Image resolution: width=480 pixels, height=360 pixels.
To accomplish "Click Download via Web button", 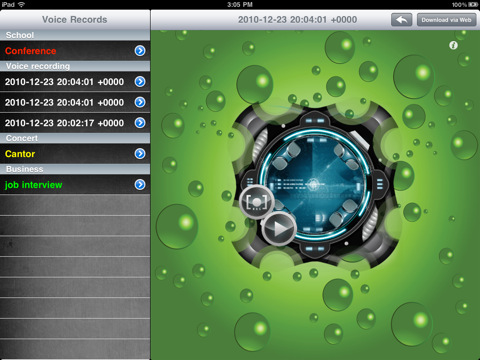I will coord(446,20).
